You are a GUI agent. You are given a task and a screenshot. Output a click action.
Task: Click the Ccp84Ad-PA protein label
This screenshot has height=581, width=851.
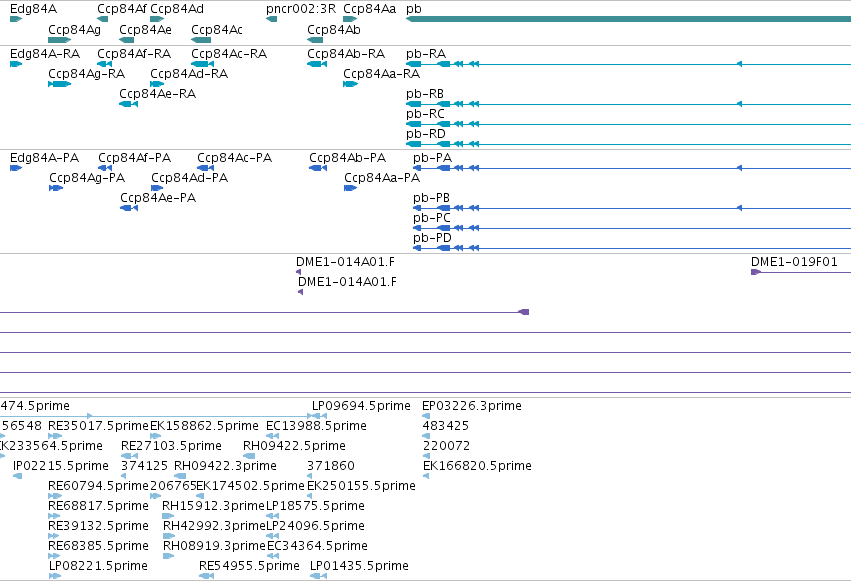pyautogui.click(x=189, y=178)
